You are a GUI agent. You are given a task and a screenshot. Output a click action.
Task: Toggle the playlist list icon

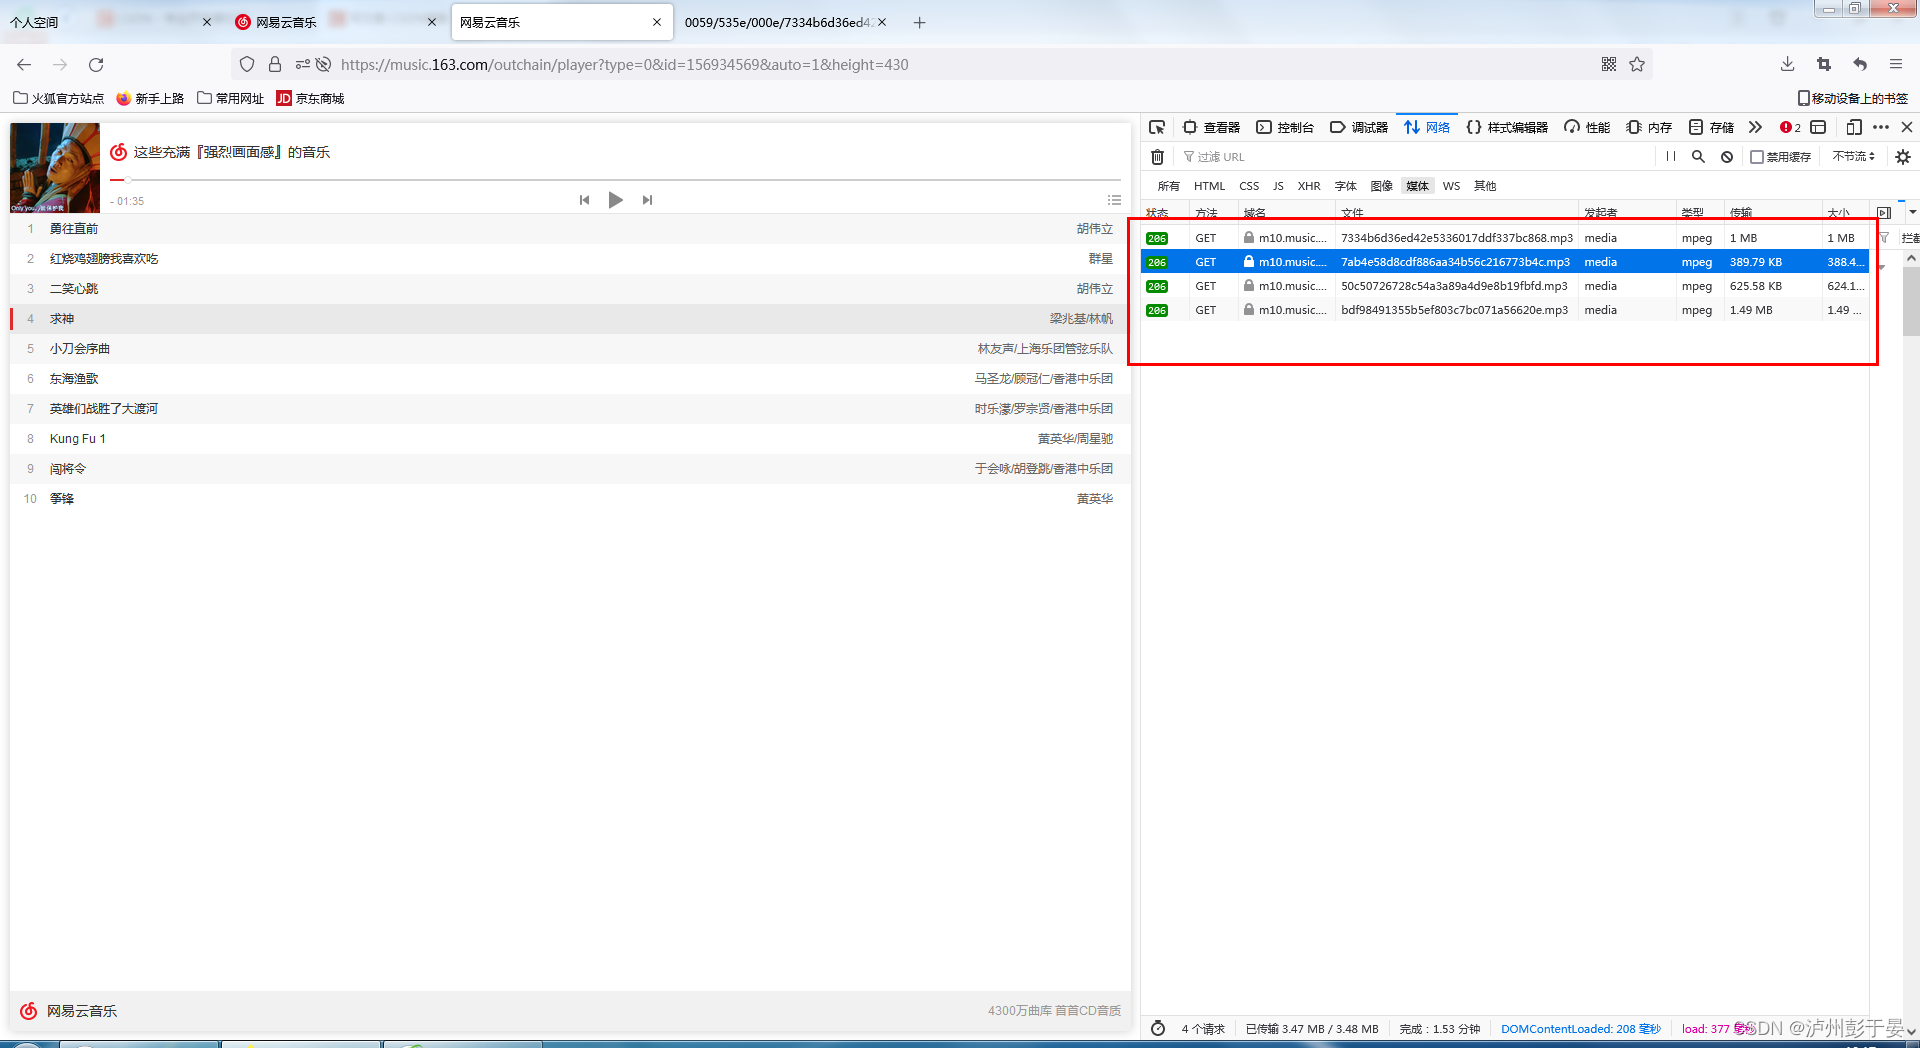[1114, 200]
